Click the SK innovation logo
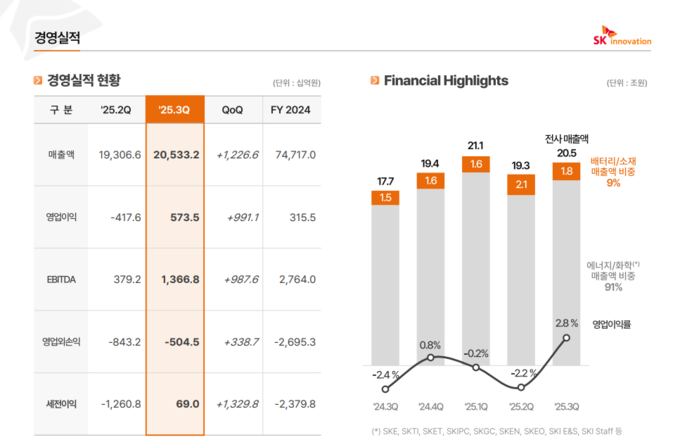This screenshot has width=680, height=447. point(622,39)
